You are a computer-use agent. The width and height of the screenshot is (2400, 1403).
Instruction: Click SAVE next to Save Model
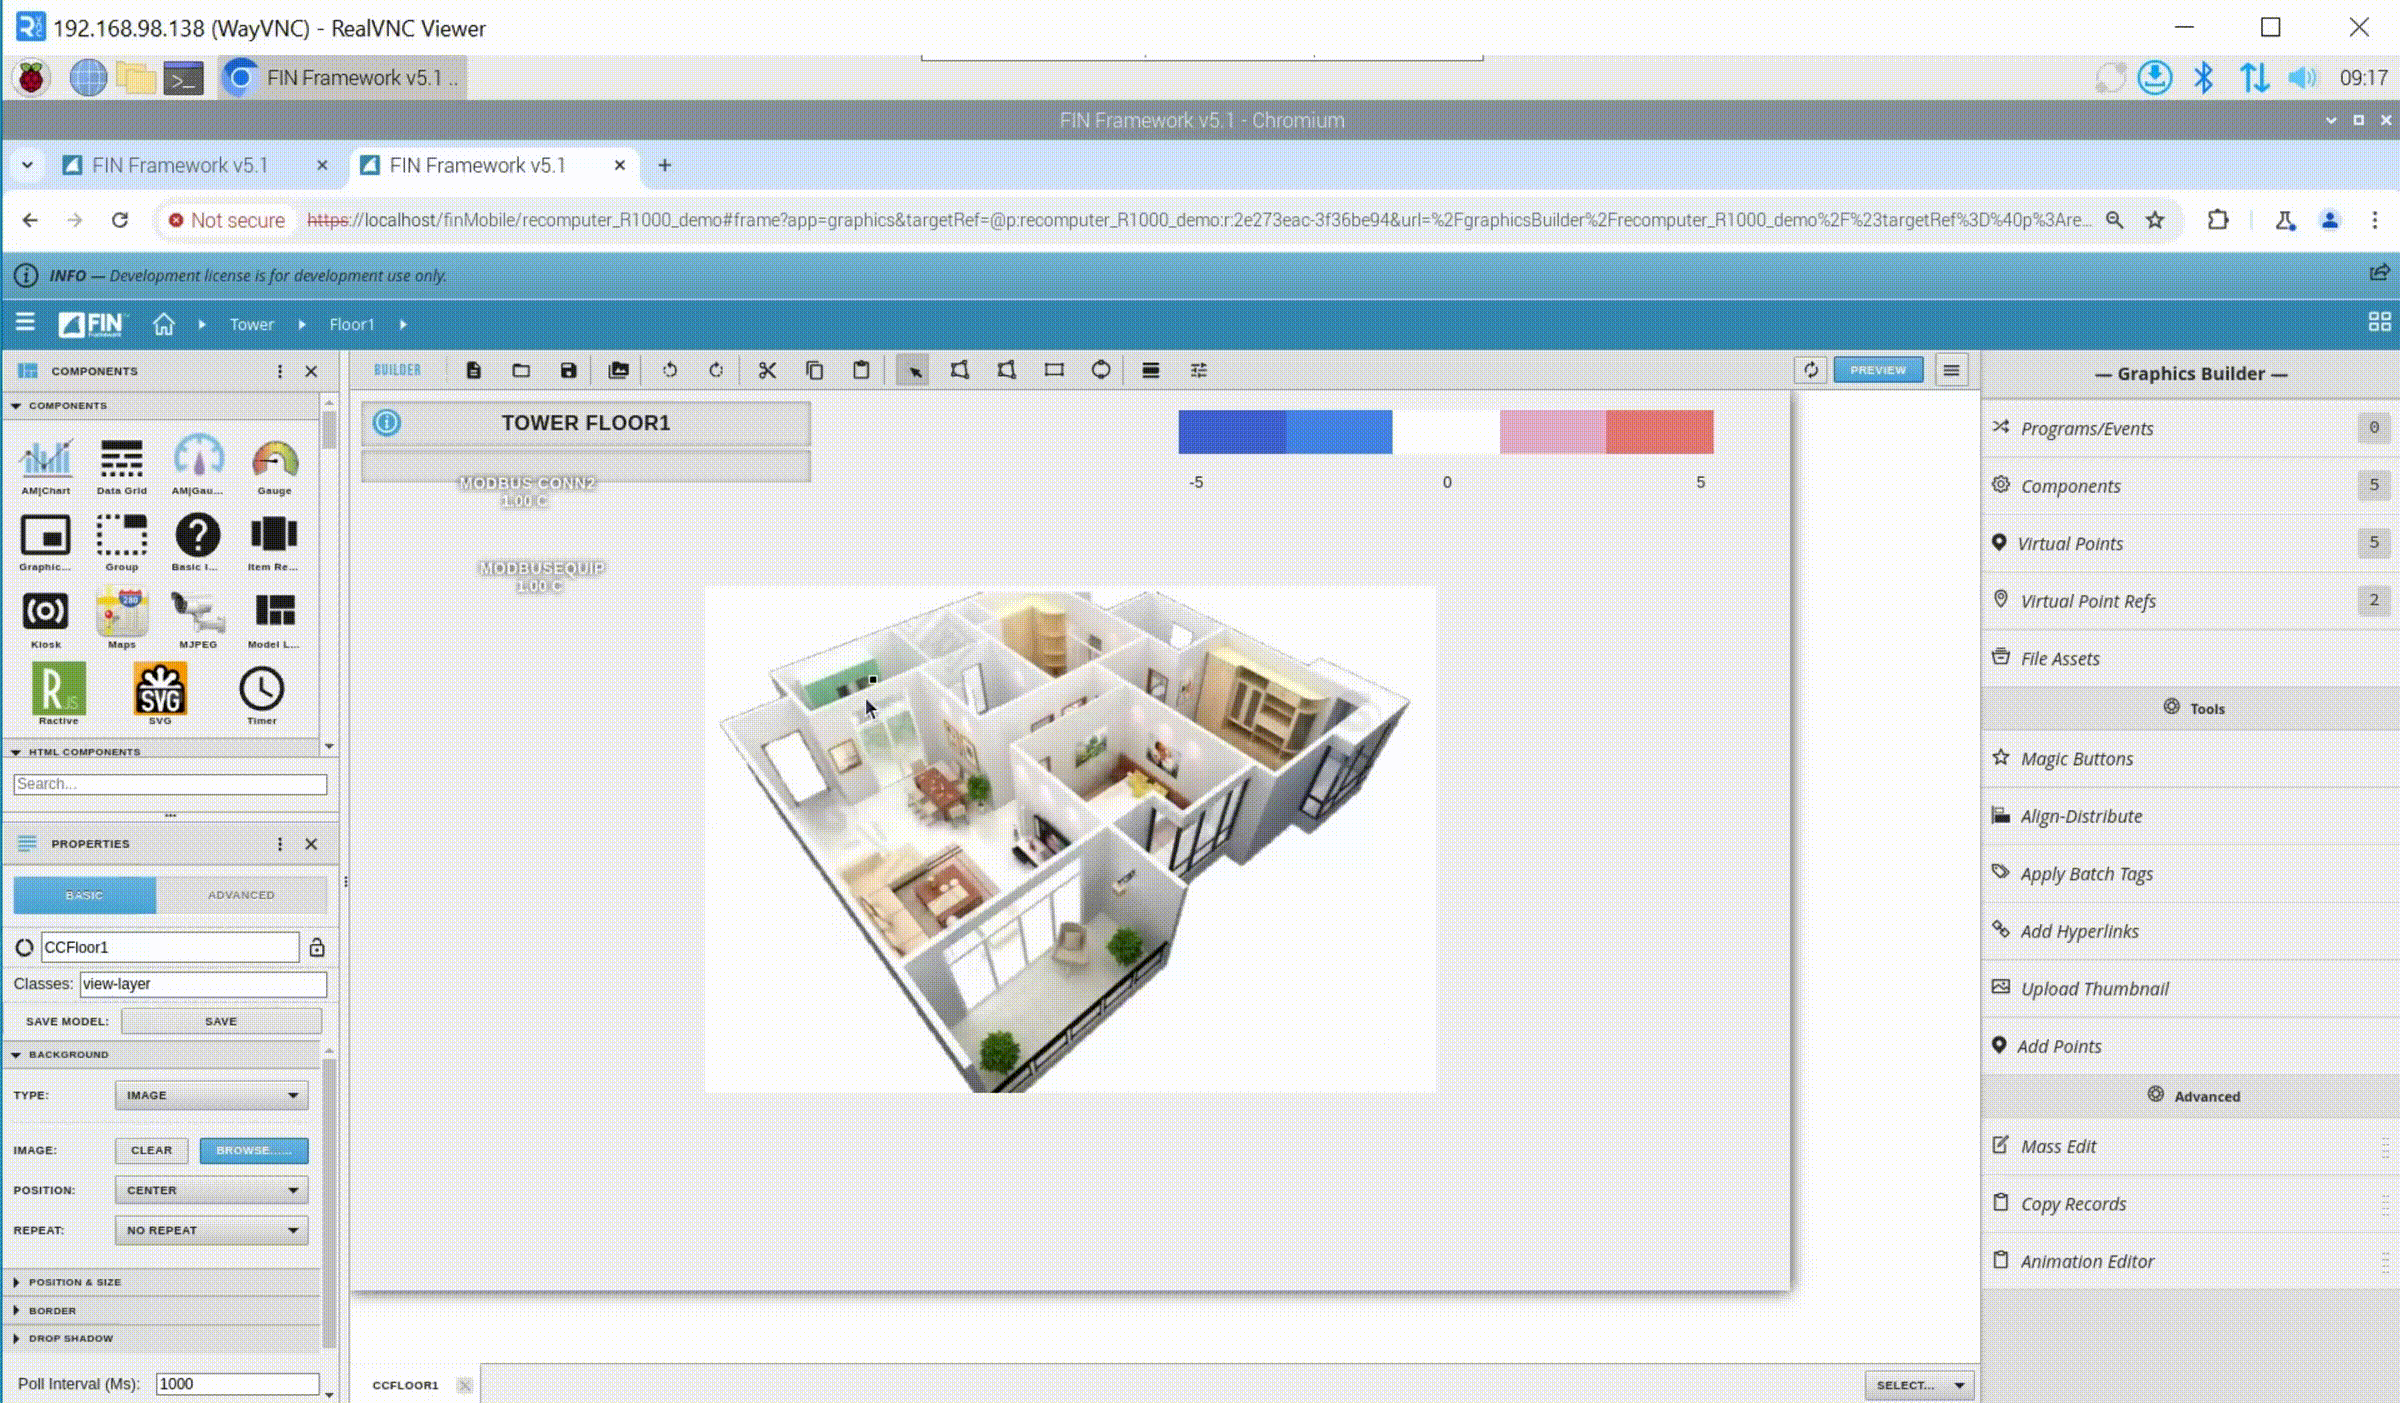221,1021
